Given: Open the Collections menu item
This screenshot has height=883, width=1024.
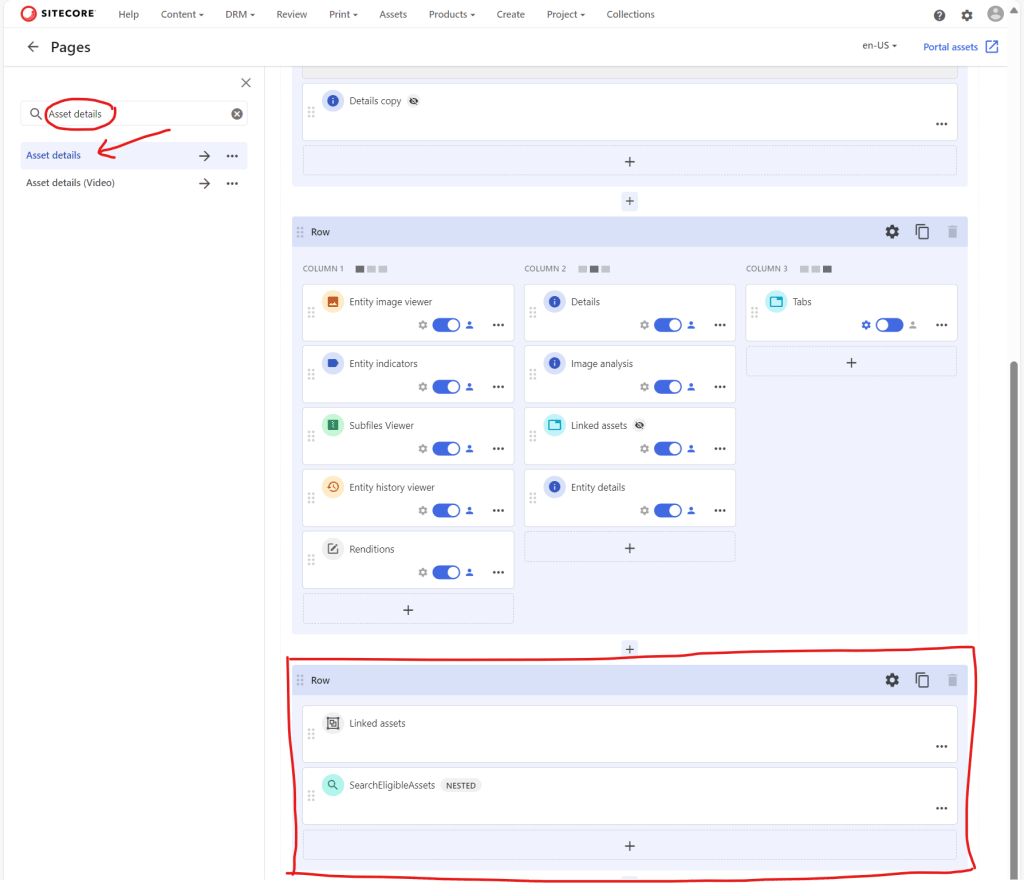Looking at the screenshot, I should tap(630, 15).
